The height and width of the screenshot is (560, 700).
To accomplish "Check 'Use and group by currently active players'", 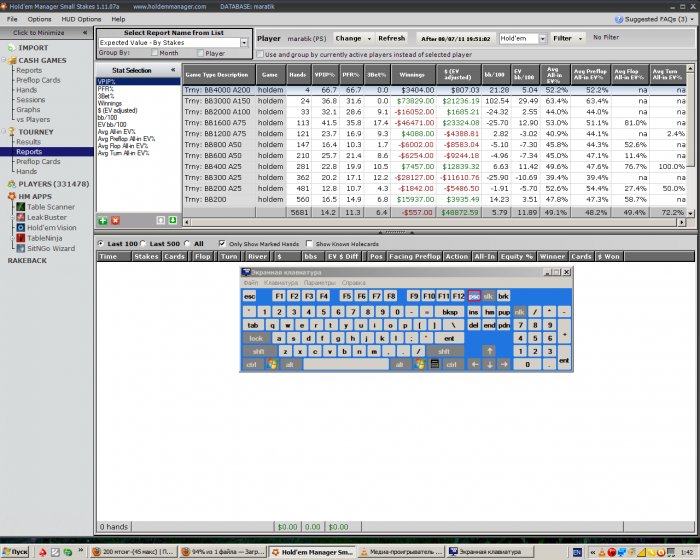I will click(x=260, y=54).
